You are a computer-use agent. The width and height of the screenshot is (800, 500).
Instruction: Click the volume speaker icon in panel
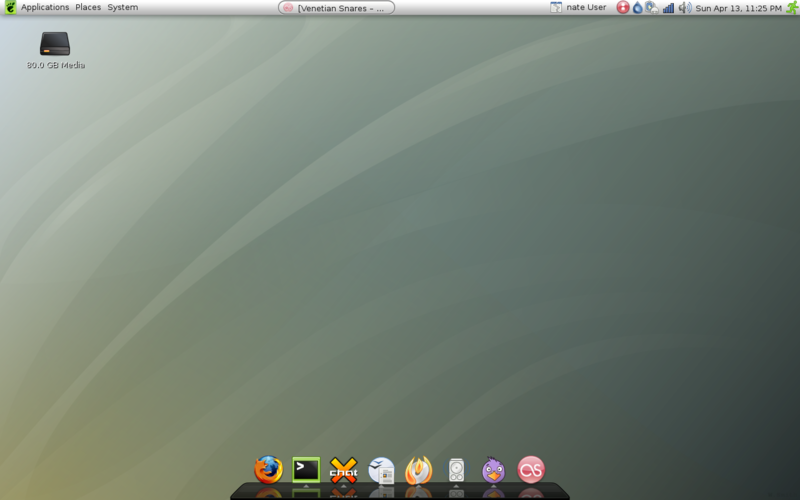(x=684, y=7)
